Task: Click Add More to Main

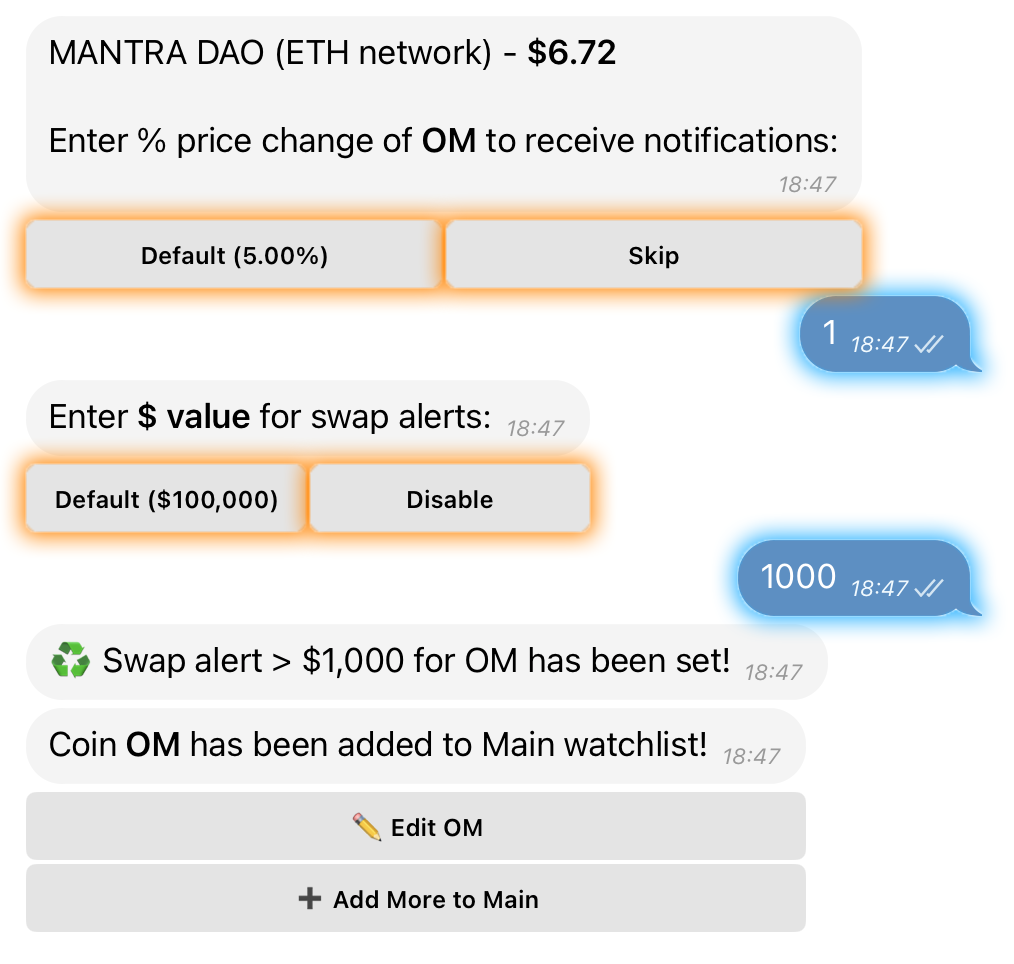Action: (x=416, y=898)
